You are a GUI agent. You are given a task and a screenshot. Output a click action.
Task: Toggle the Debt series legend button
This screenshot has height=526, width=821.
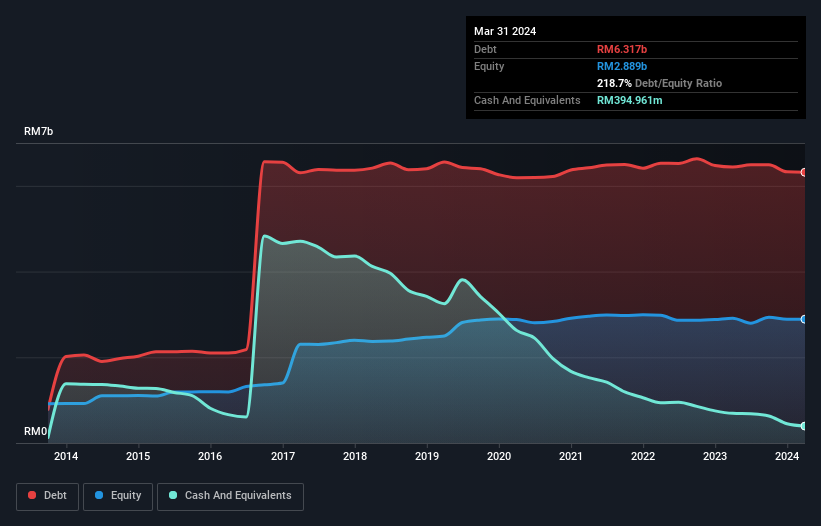click(x=48, y=496)
